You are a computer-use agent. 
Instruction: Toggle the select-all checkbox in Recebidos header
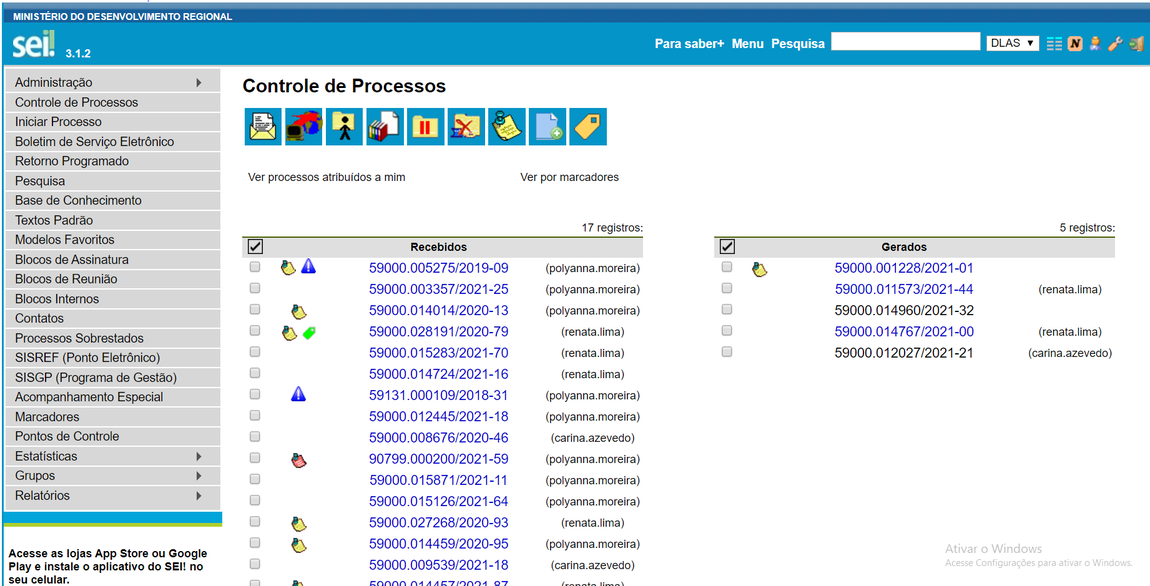coord(255,247)
